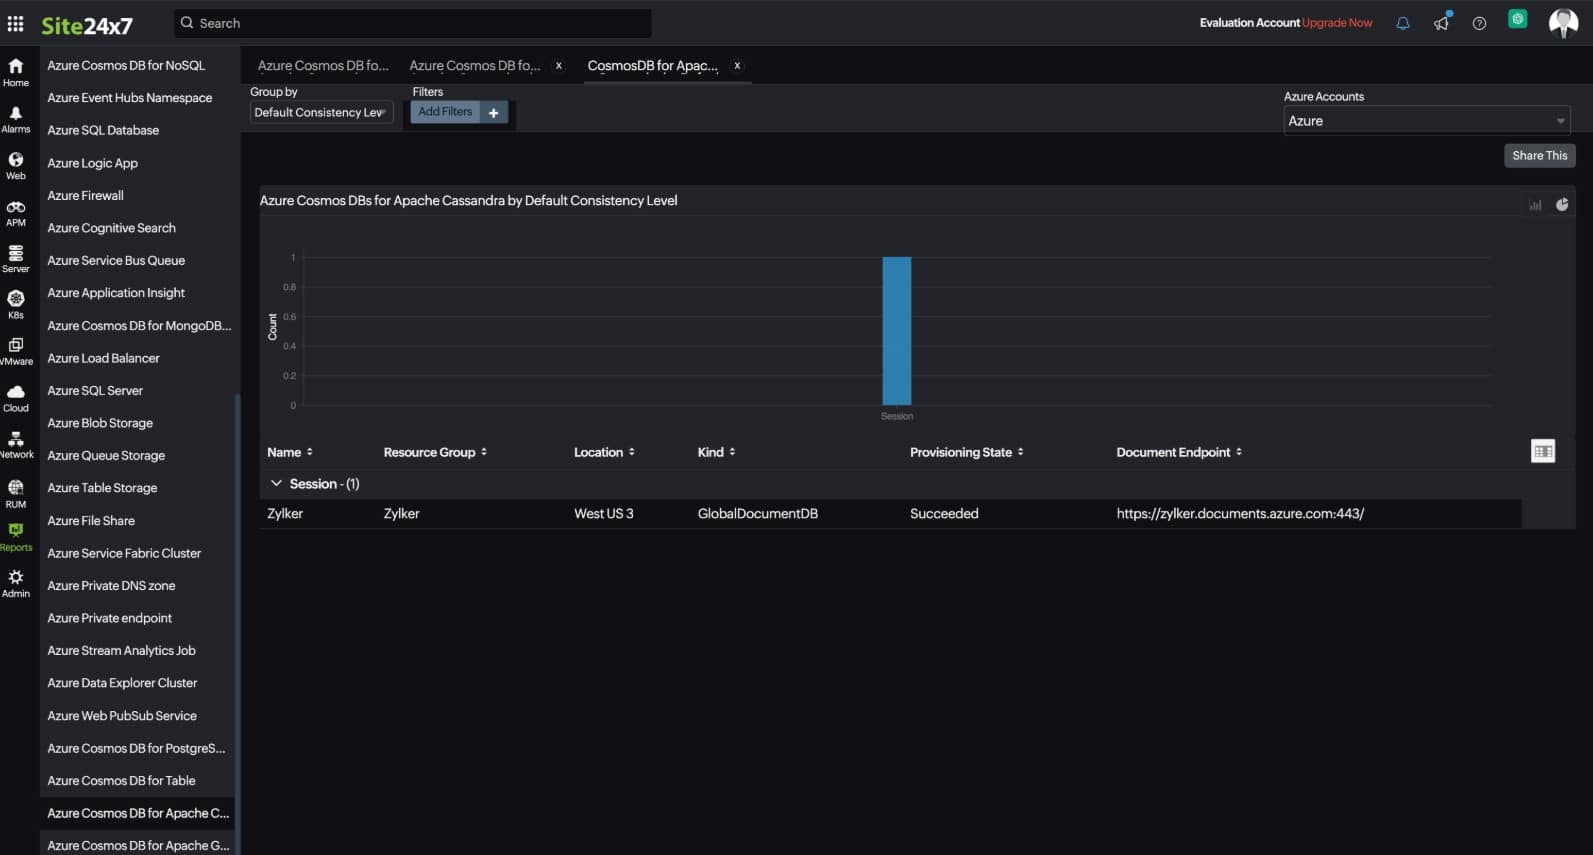Screen dimensions: 1593x855
Task: Open Azure Event Hubs Namespace report
Action: pos(130,98)
